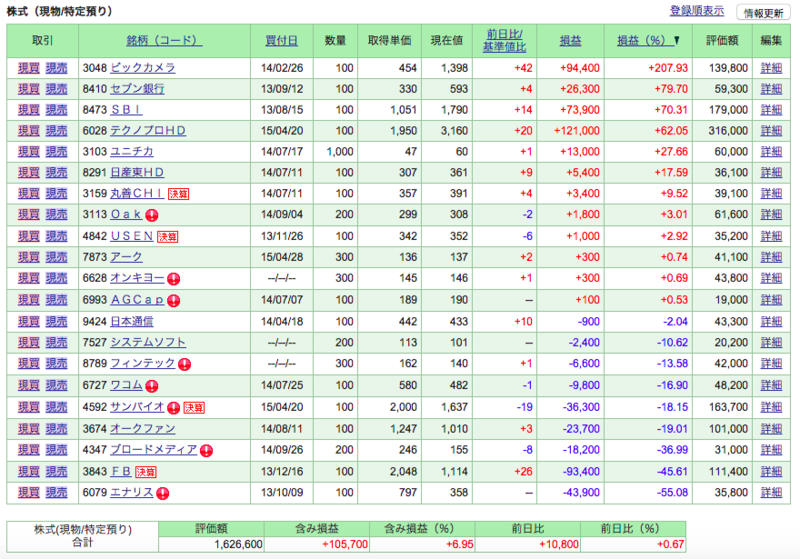The width and height of the screenshot is (800, 559).
Task: Open the 丸善CHI stock link
Action: point(137,193)
